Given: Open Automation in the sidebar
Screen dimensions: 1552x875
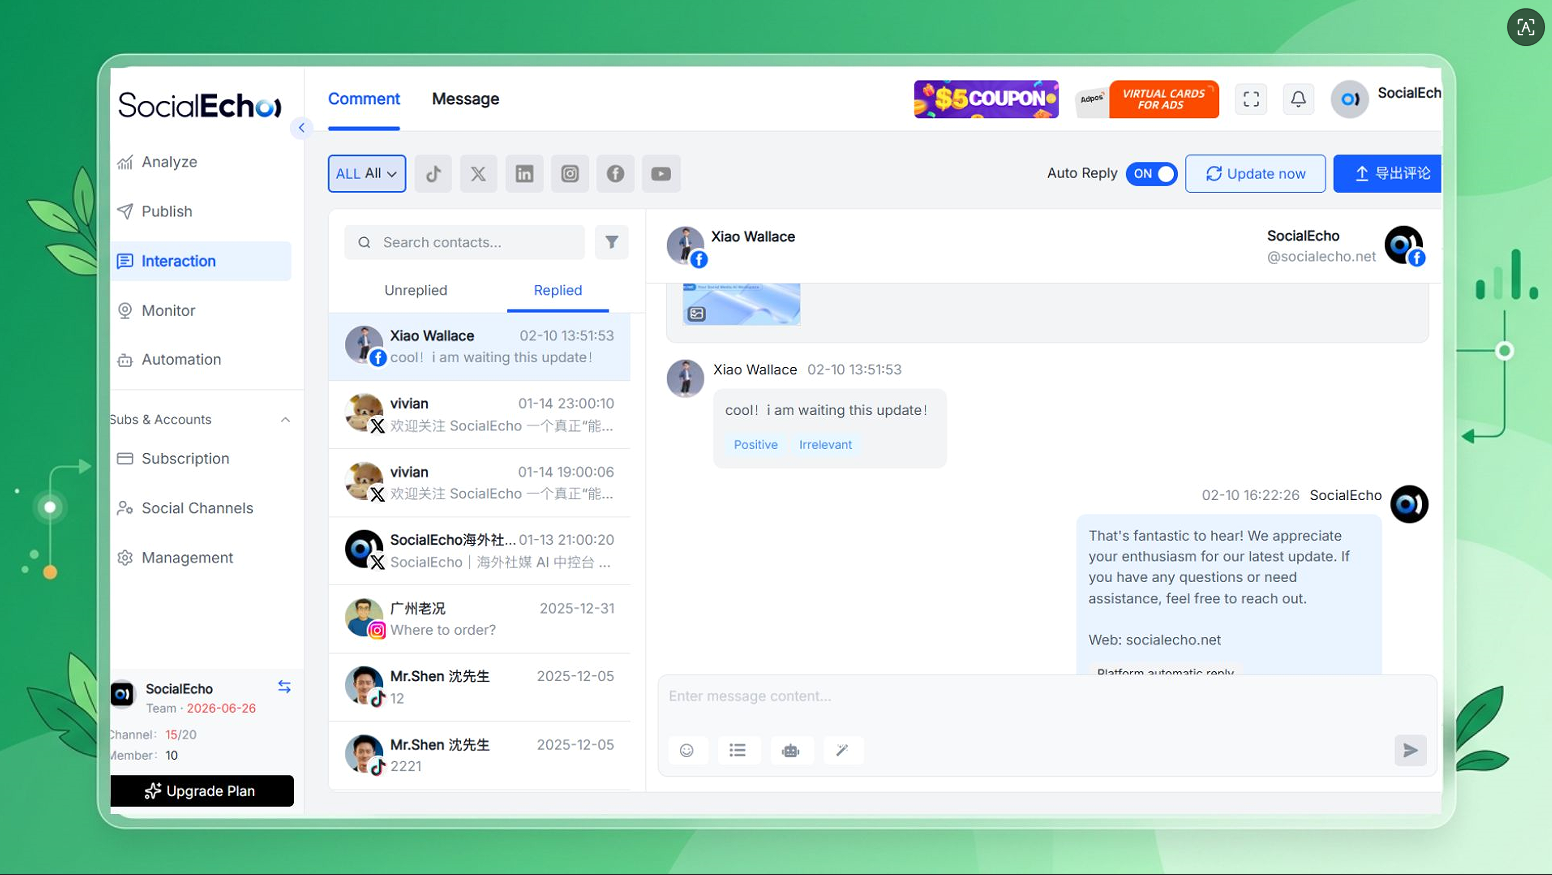Looking at the screenshot, I should 201,359.
